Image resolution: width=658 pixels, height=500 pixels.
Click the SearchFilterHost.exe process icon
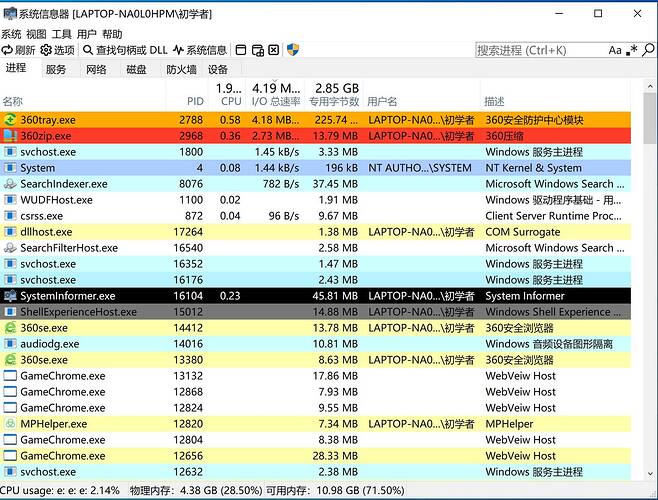coord(10,248)
